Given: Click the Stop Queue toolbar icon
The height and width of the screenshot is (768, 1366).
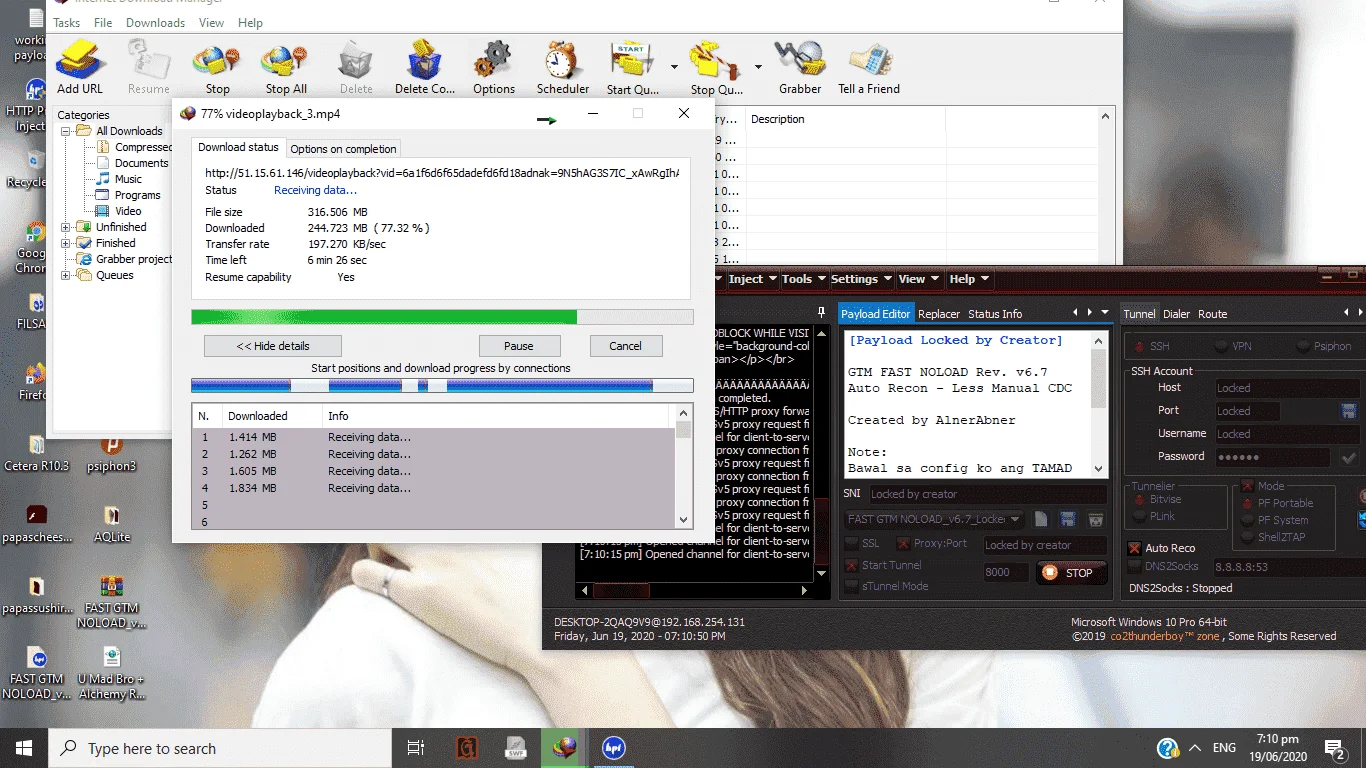Looking at the screenshot, I should pyautogui.click(x=715, y=61).
